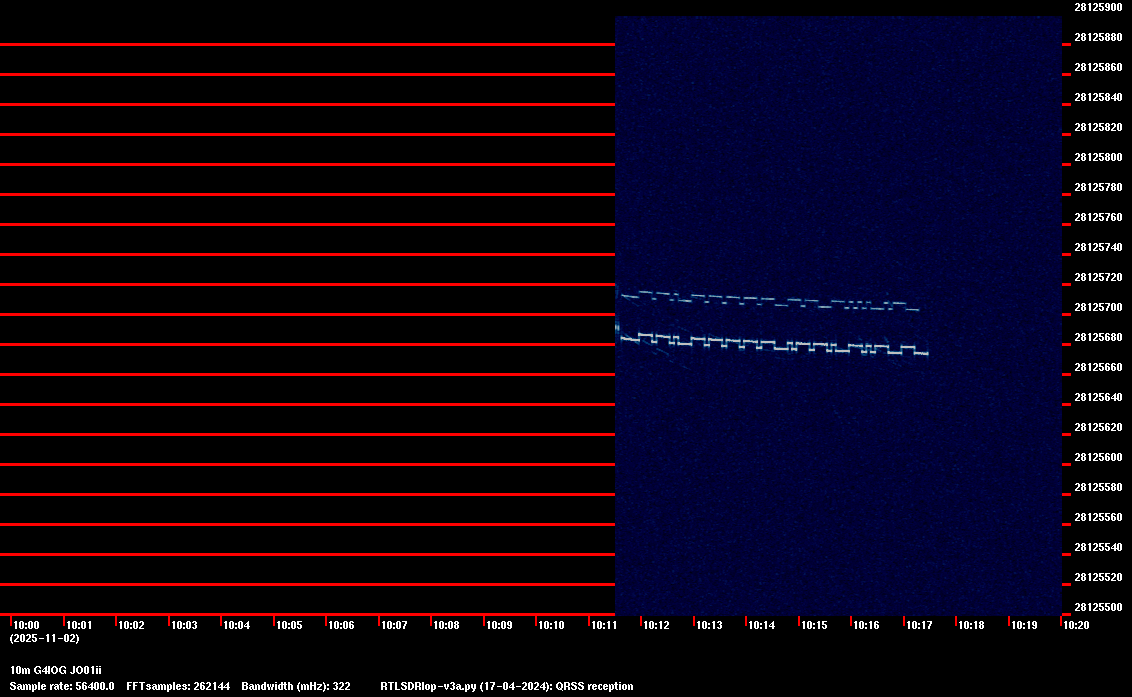
Task: Click the date label (2025-11-02)
Action: tap(45, 638)
